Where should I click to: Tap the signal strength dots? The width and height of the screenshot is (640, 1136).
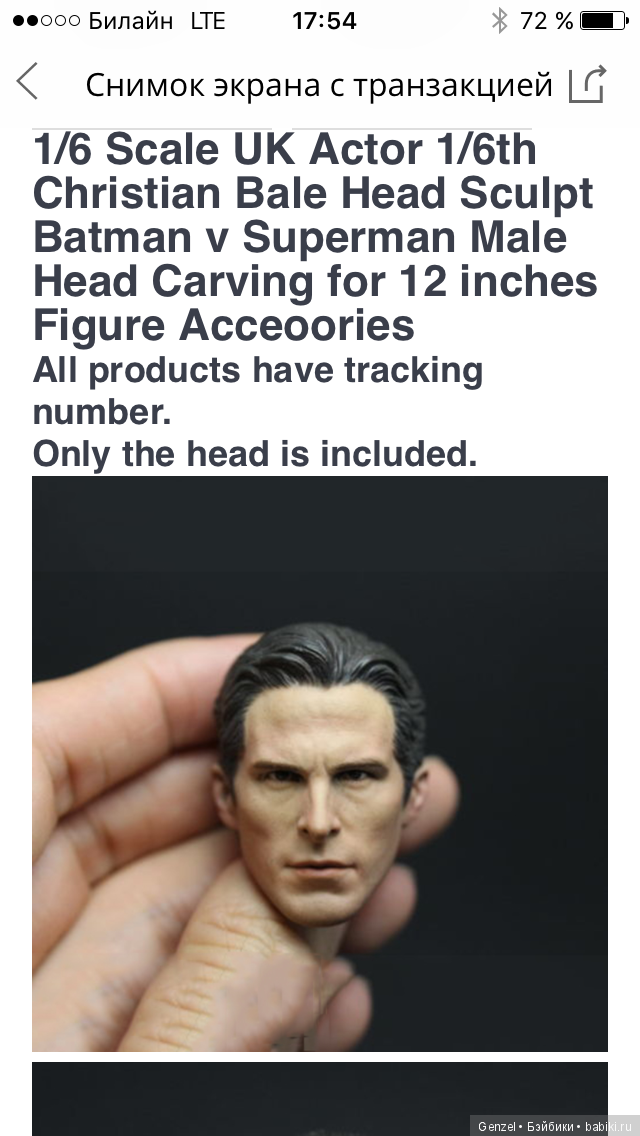[46, 21]
